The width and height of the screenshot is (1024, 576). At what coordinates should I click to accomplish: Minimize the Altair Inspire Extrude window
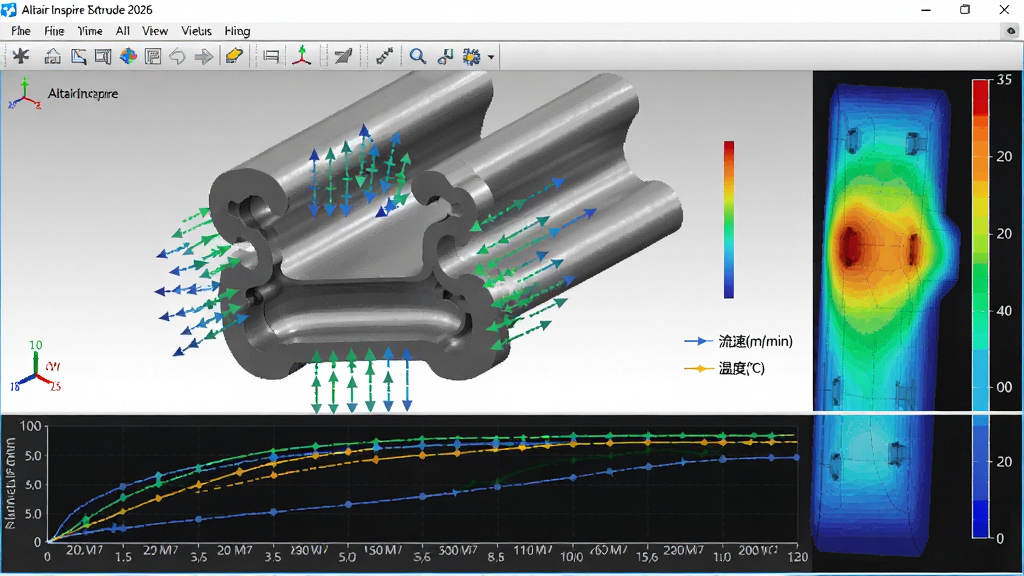click(925, 10)
